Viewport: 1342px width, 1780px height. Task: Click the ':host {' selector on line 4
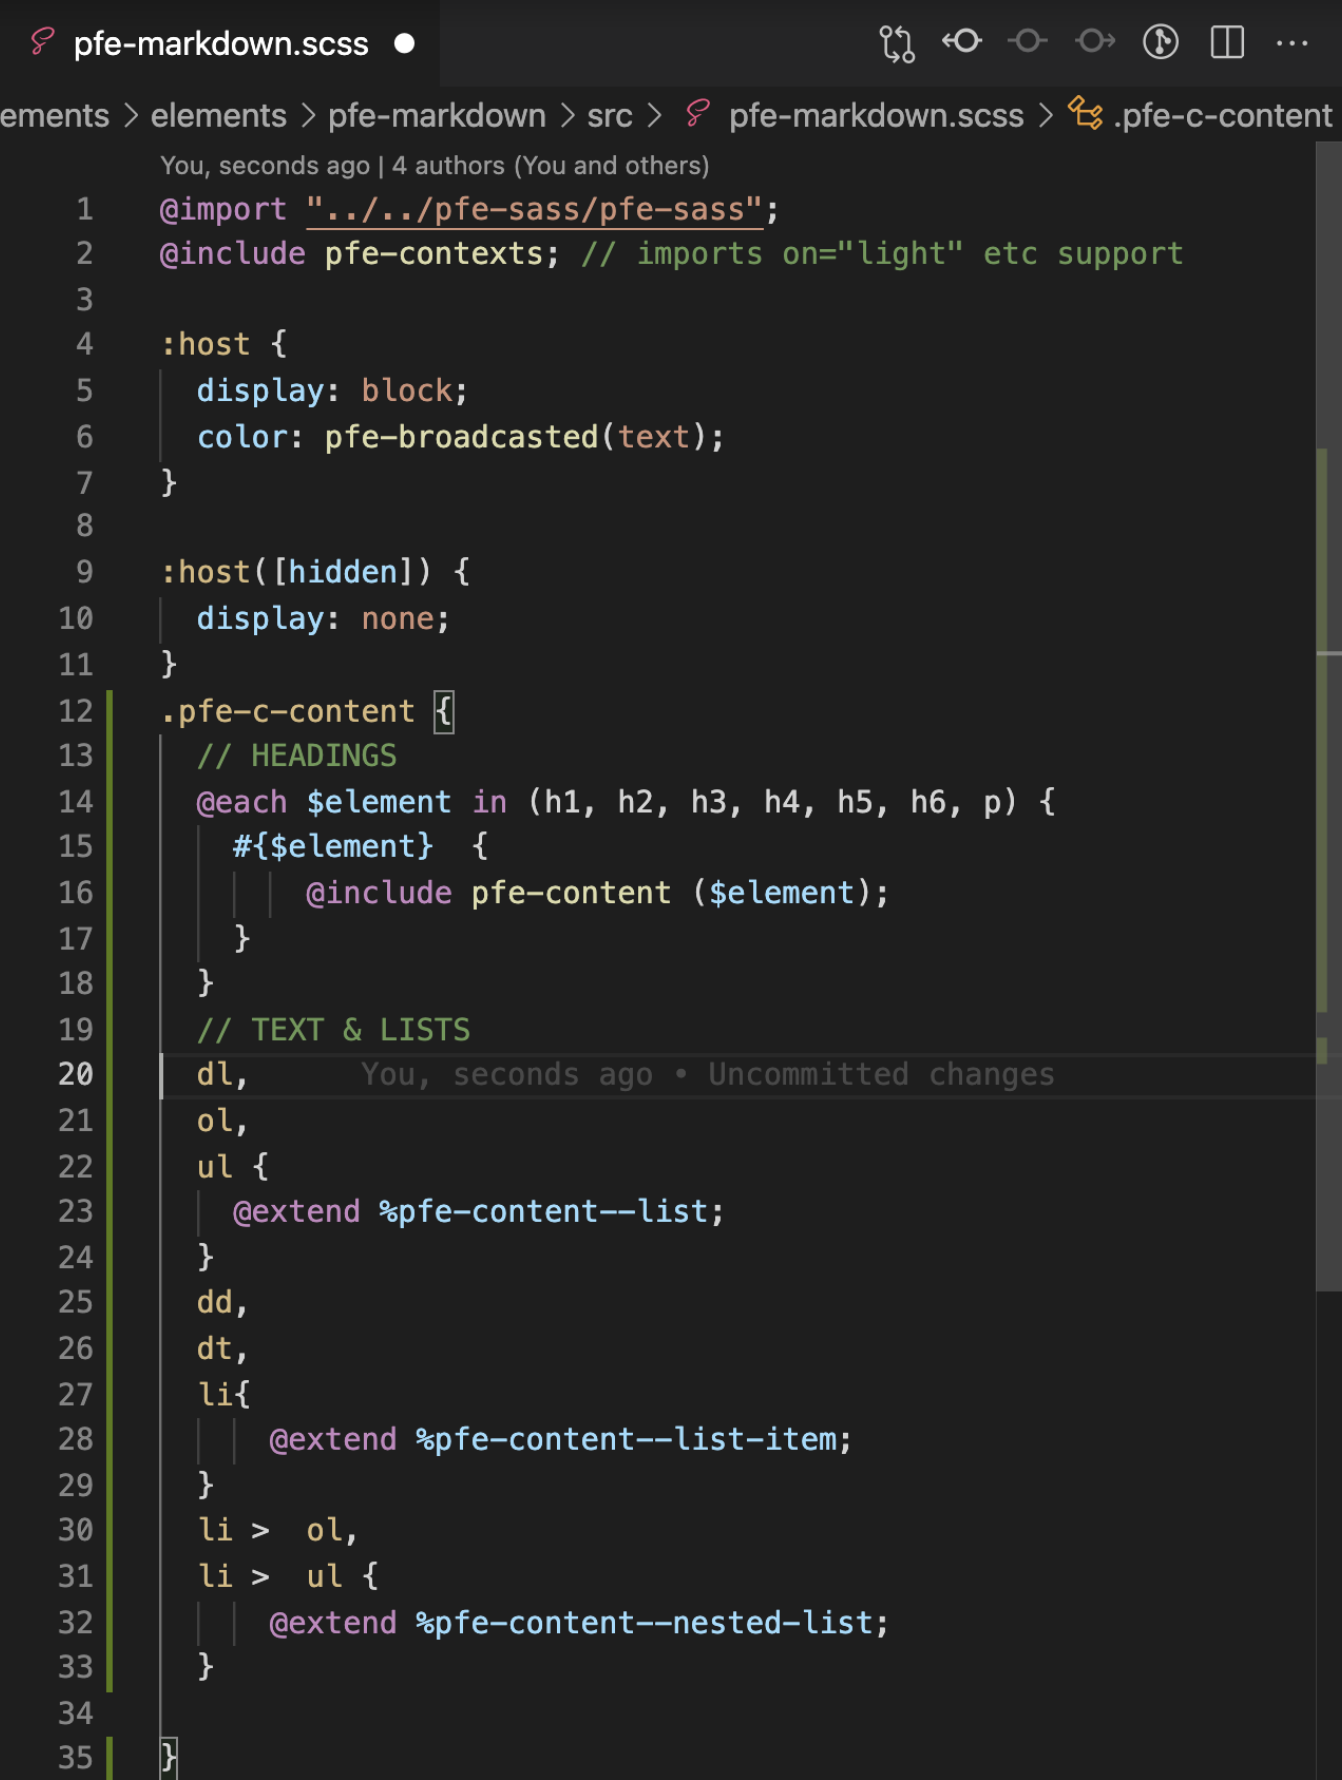224,345
